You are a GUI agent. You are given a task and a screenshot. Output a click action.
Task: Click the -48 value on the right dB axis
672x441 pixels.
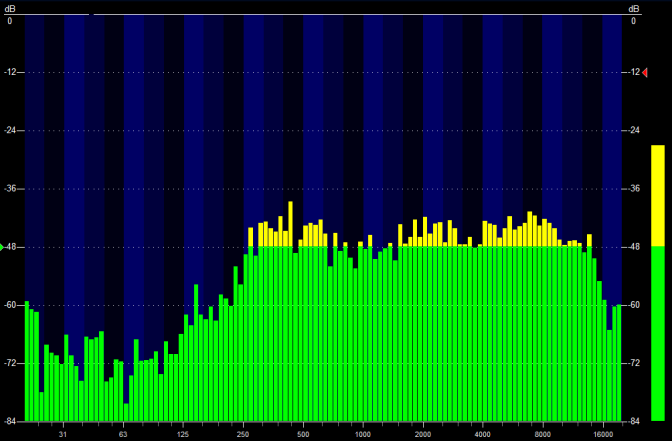634,247
